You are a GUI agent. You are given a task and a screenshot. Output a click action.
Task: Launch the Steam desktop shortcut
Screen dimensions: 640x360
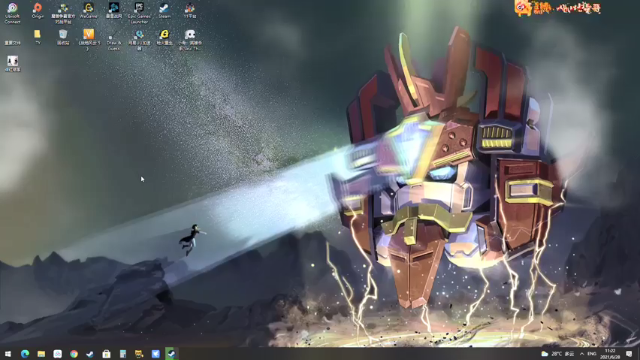(x=164, y=11)
